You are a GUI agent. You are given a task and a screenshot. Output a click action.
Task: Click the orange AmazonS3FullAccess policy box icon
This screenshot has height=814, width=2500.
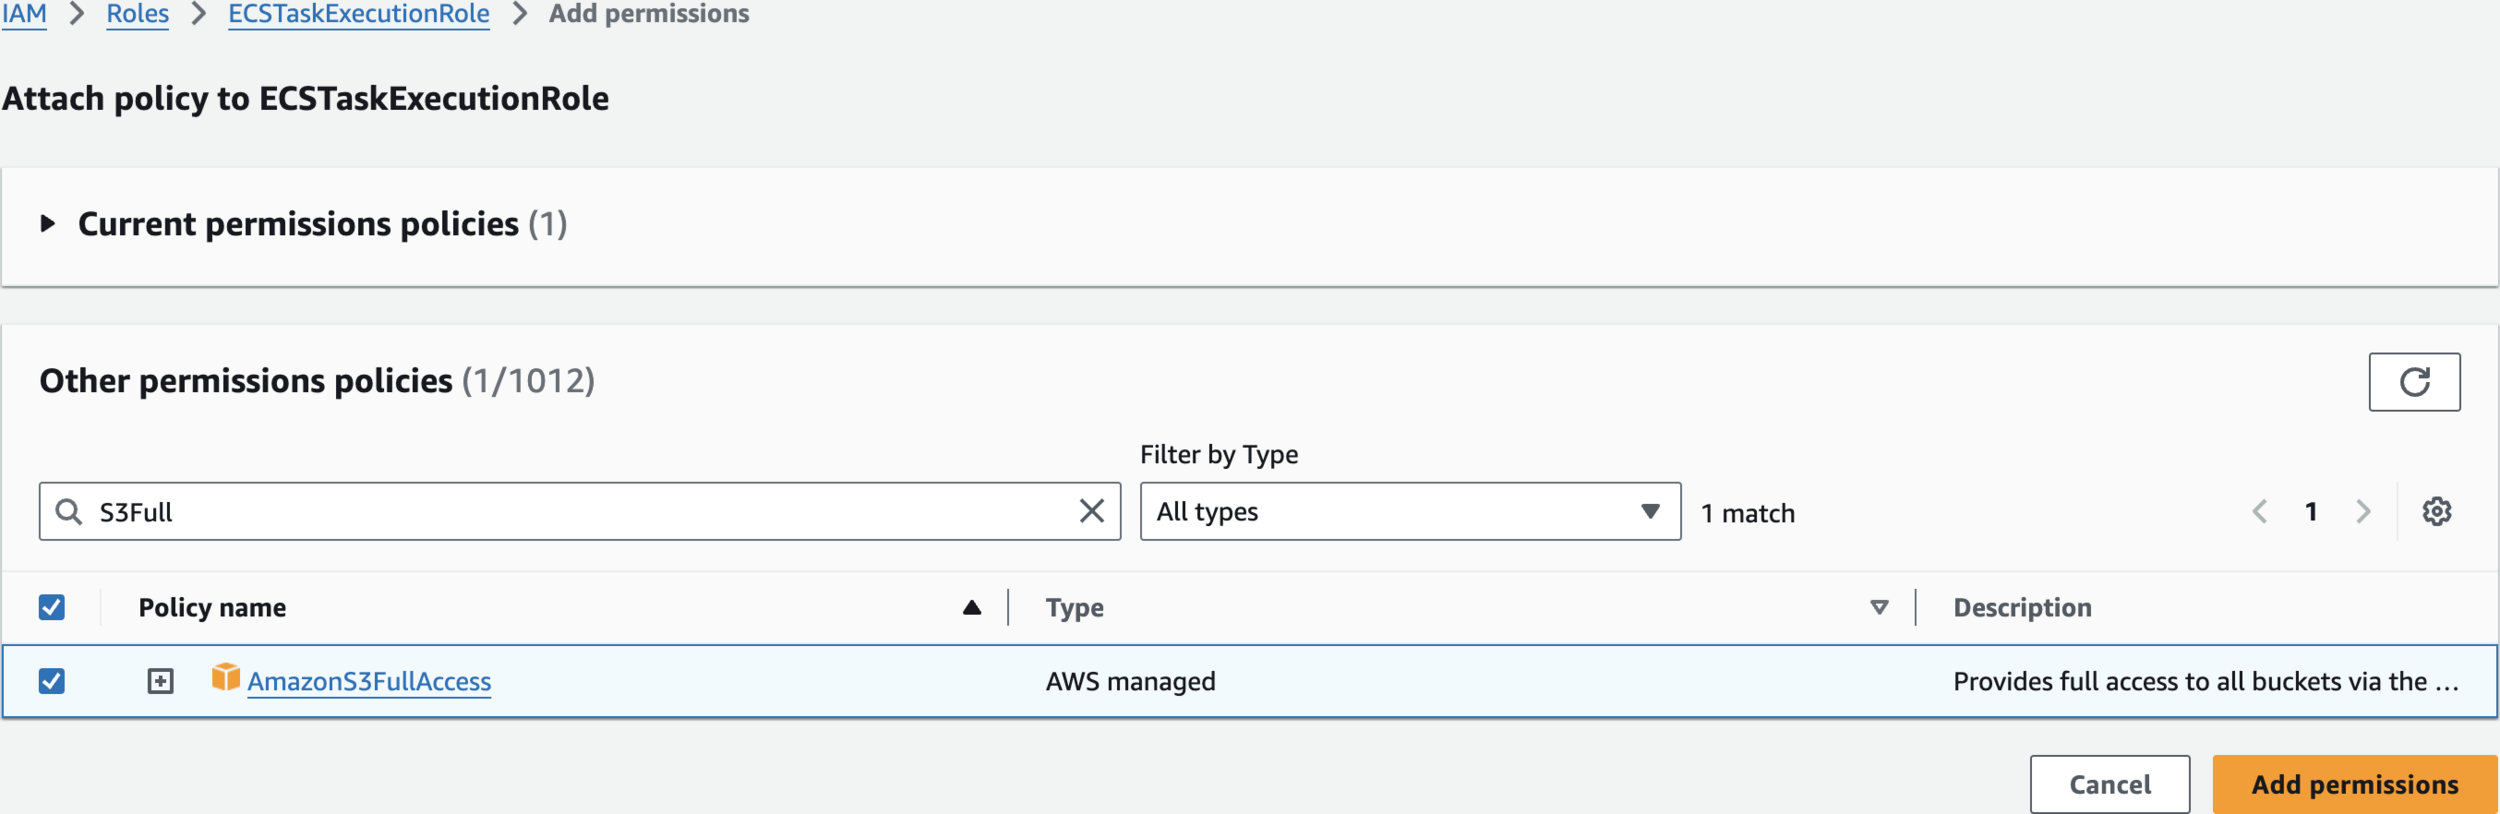click(x=225, y=678)
